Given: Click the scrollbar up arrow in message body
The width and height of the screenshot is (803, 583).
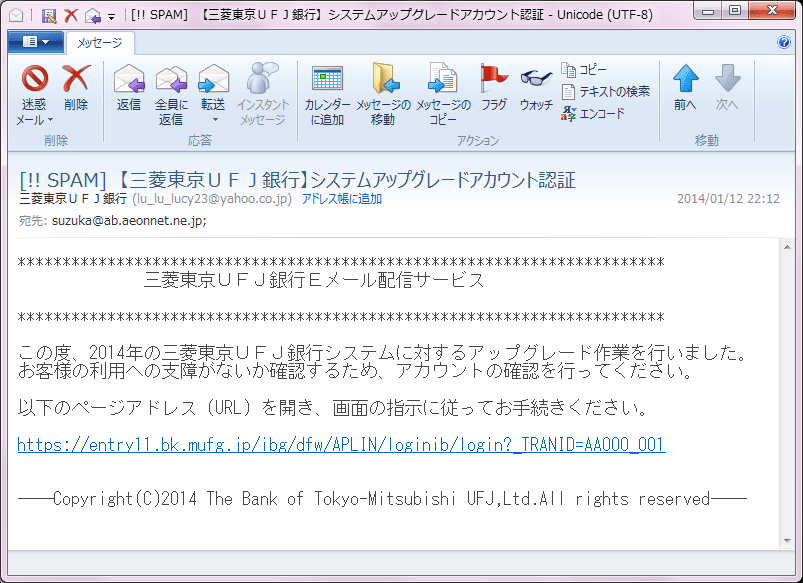Looking at the screenshot, I should (787, 247).
